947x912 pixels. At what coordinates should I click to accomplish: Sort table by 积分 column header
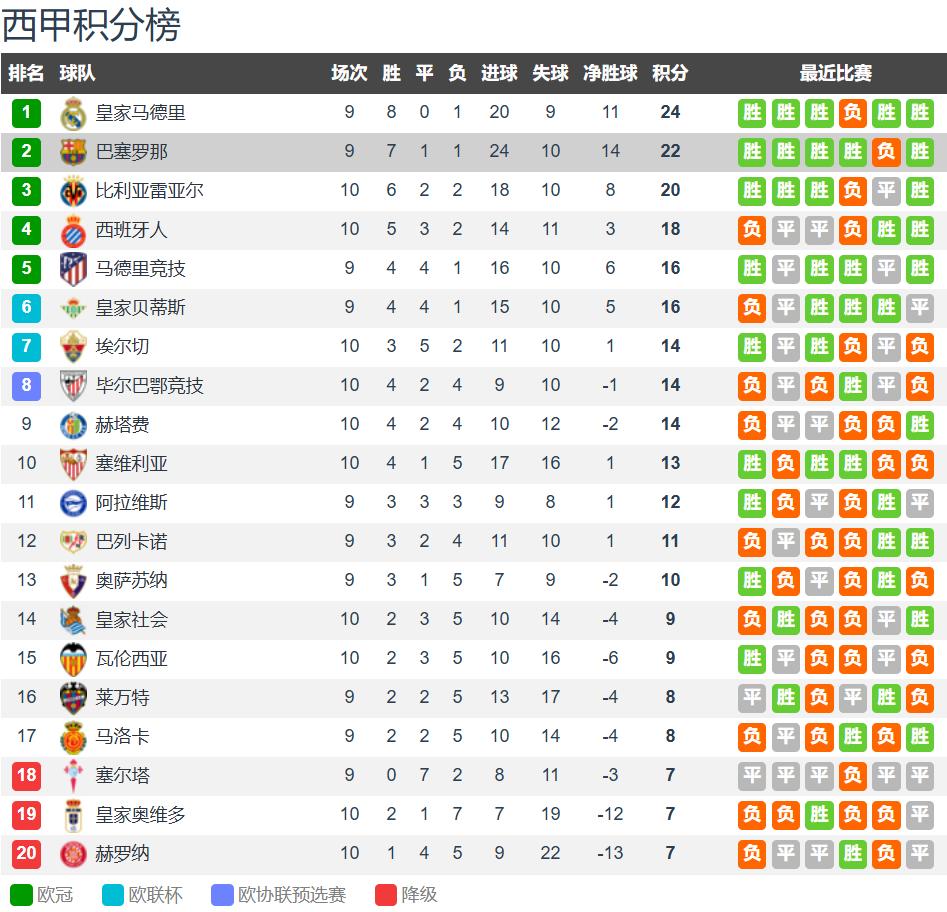pos(670,73)
